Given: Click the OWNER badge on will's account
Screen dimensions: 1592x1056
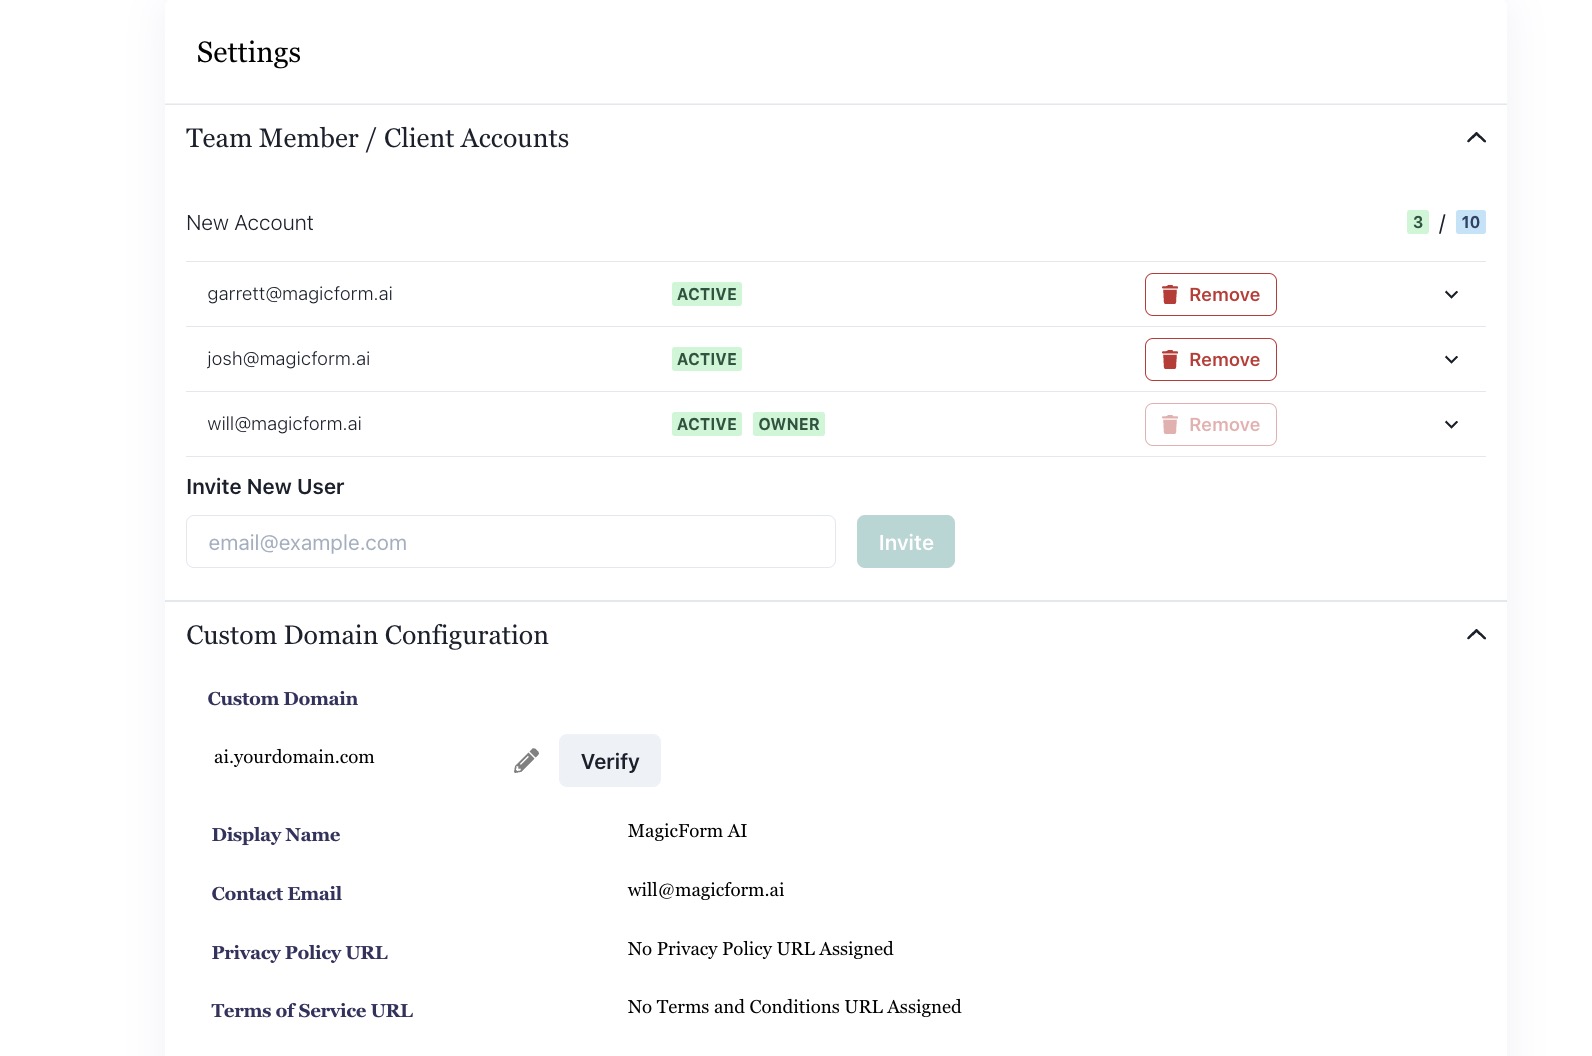Looking at the screenshot, I should coord(788,424).
